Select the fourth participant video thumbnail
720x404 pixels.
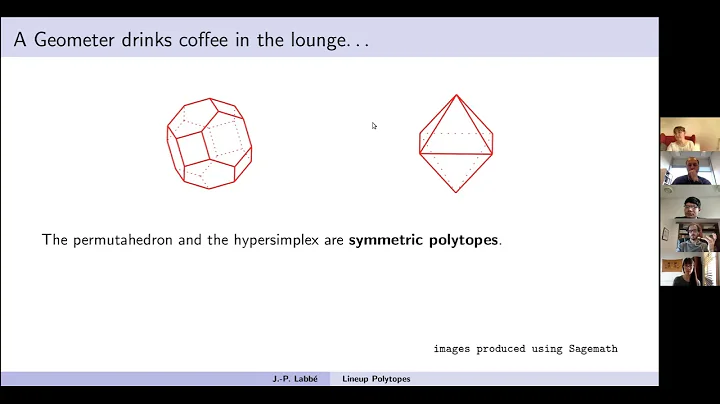[x=690, y=235]
